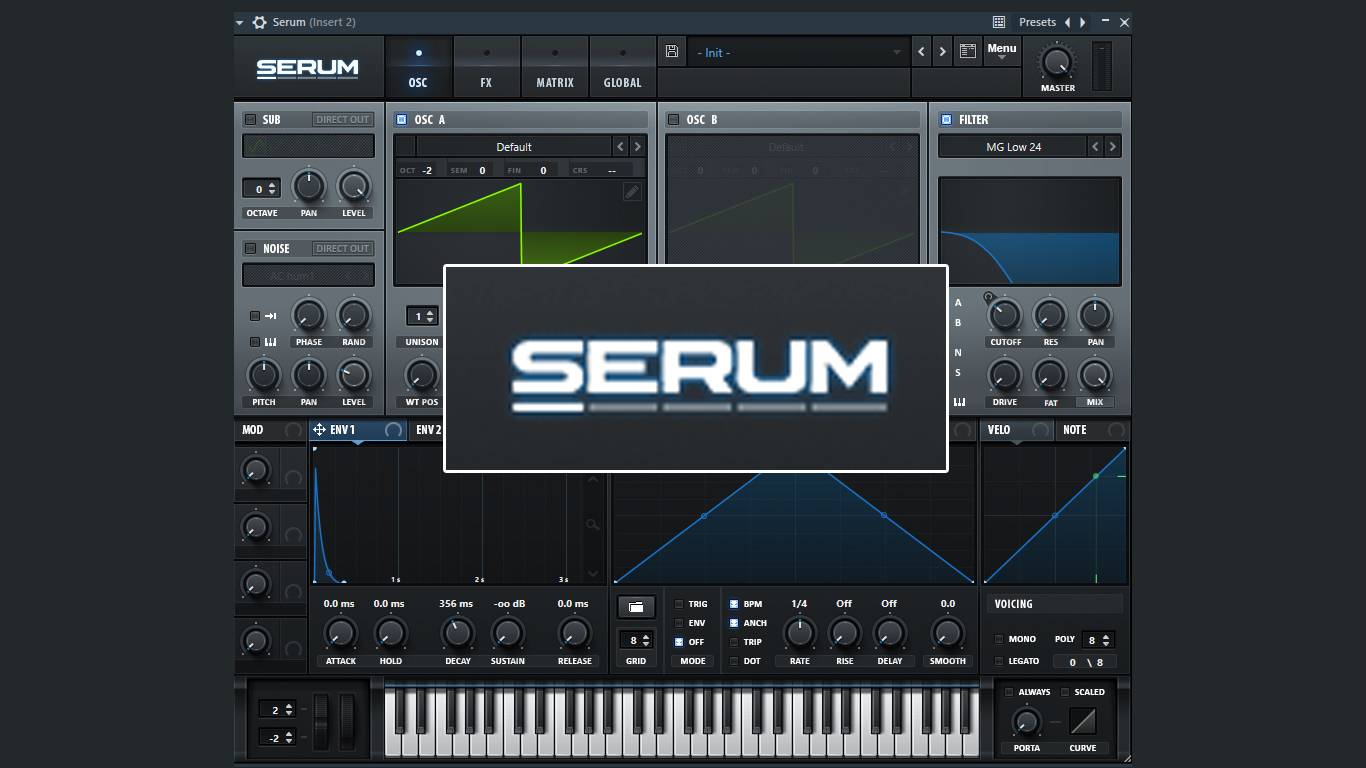Click the filter MIX label button
Viewport: 1366px width, 768px height.
pos(1095,402)
